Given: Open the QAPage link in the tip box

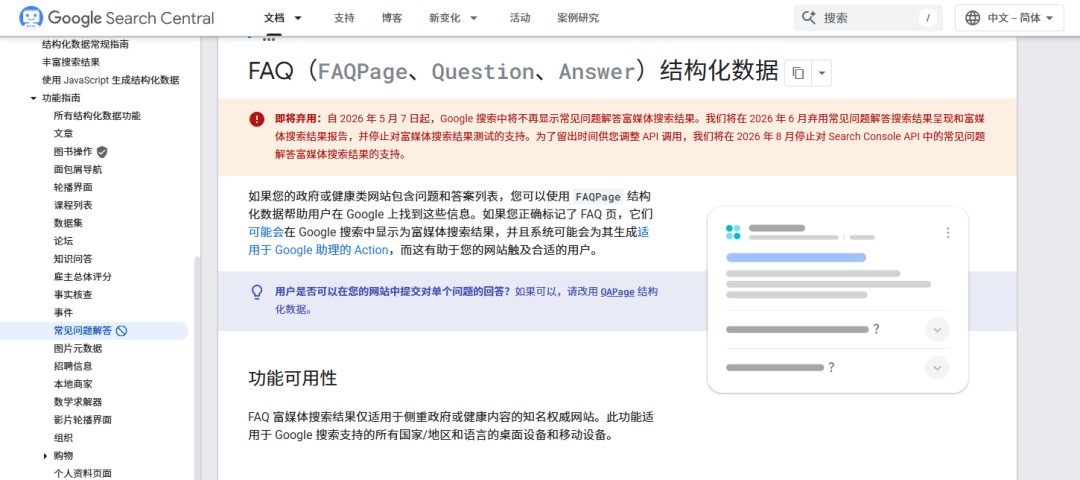Looking at the screenshot, I should (617, 291).
